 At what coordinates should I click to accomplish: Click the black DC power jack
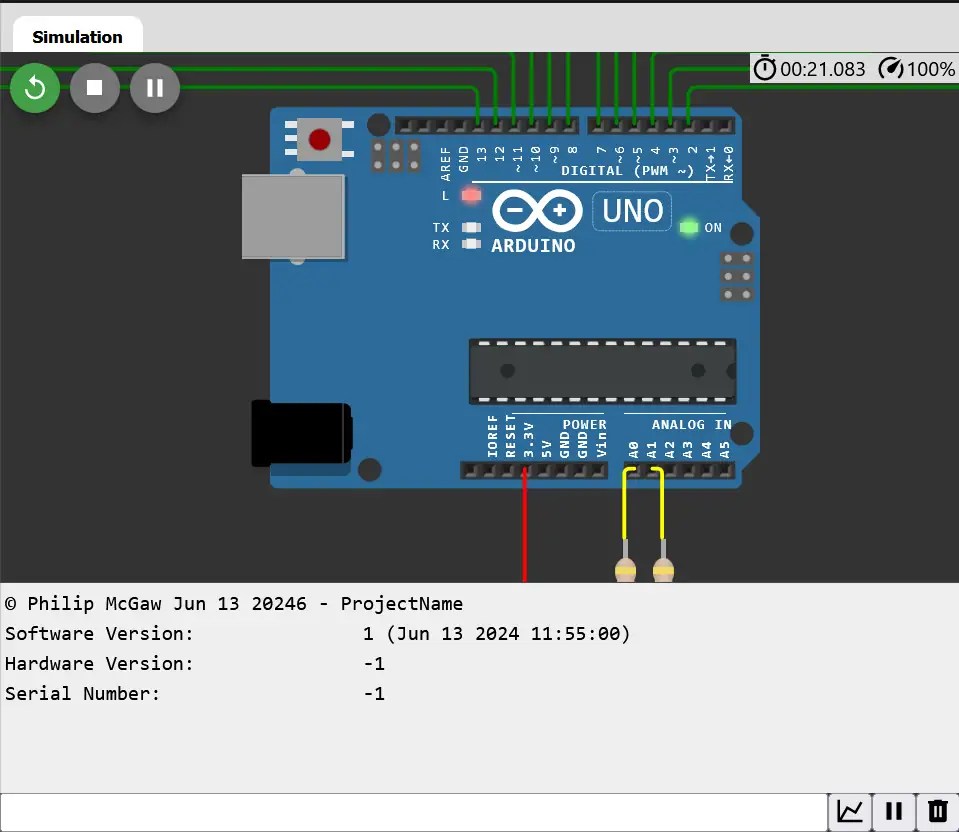(x=302, y=433)
